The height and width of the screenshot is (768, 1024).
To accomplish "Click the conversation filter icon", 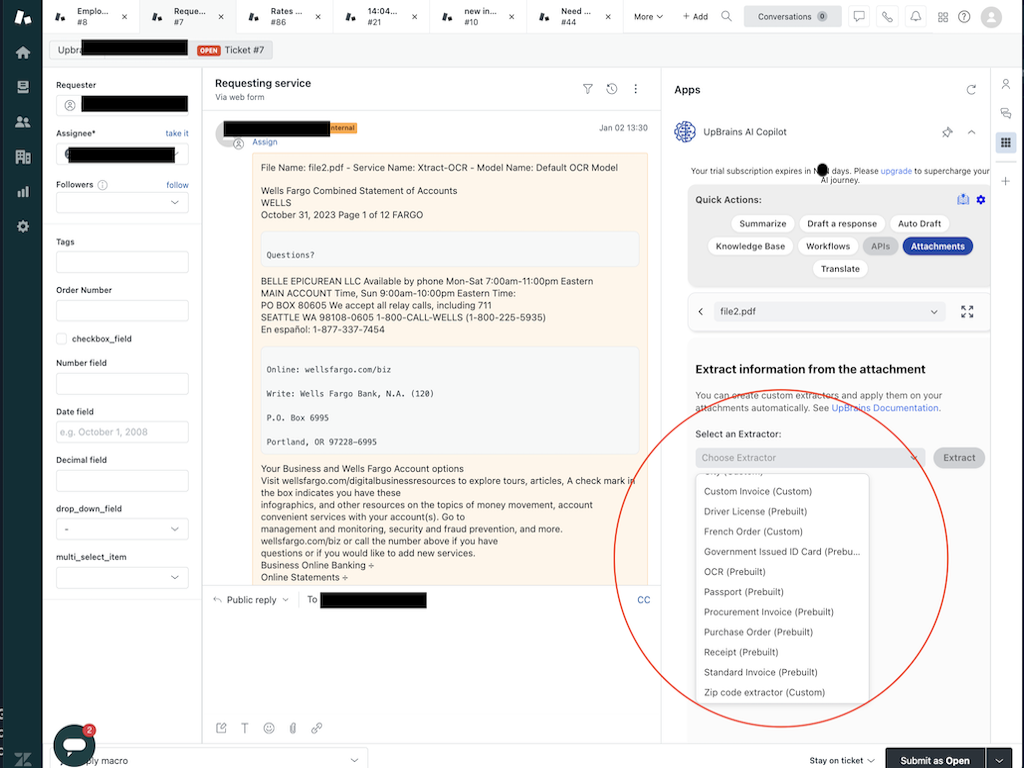I will (588, 89).
